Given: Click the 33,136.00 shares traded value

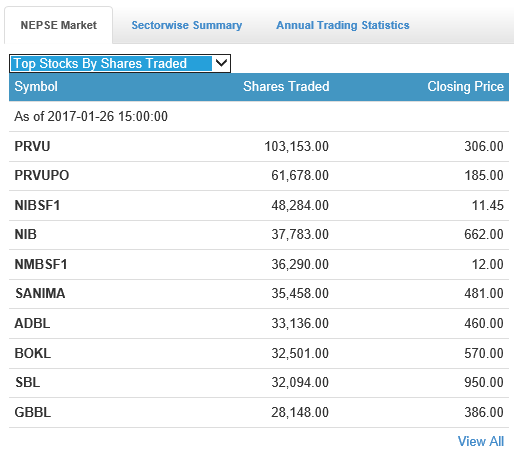Looking at the screenshot, I should [300, 323].
